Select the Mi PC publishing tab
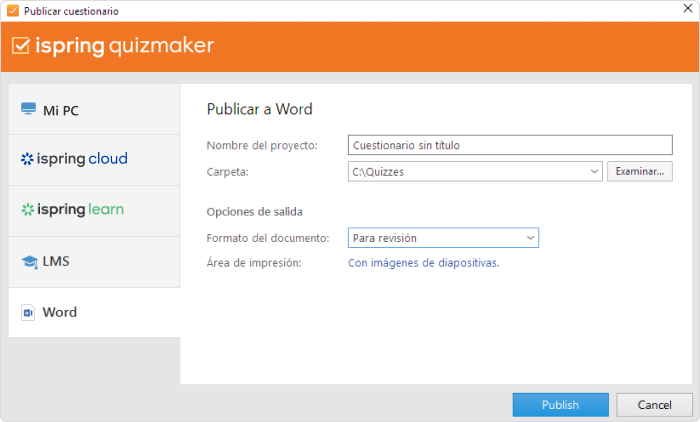The image size is (700, 422). (94, 109)
